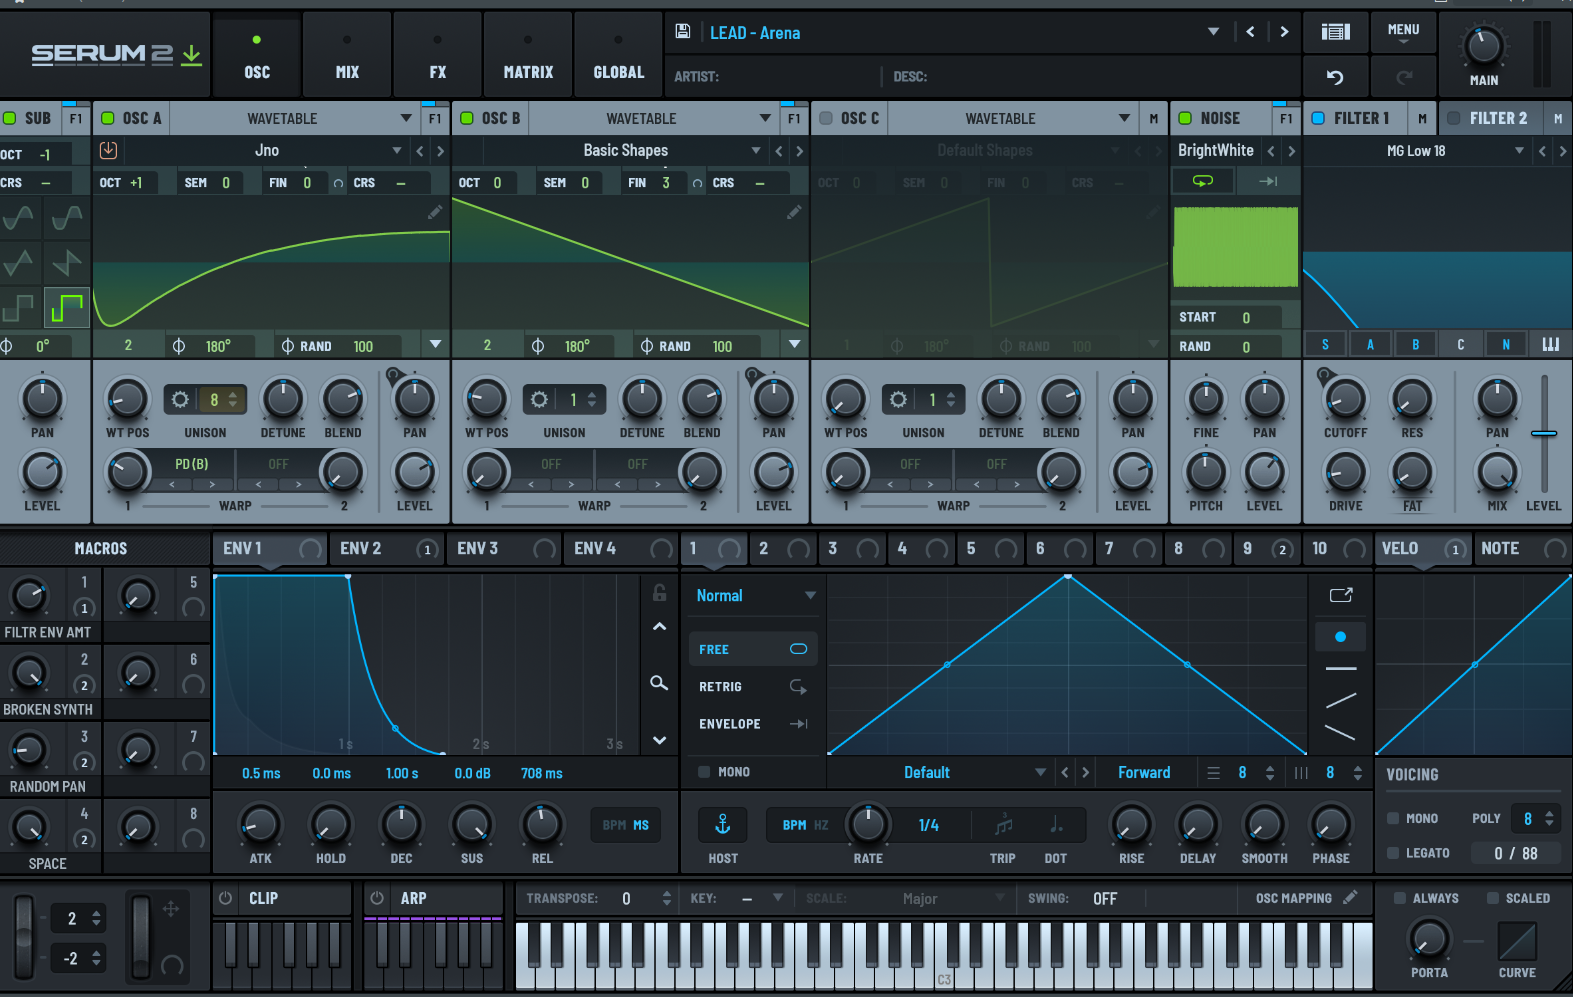
Task: Enable the OSC C oscillator
Action: pos(826,118)
